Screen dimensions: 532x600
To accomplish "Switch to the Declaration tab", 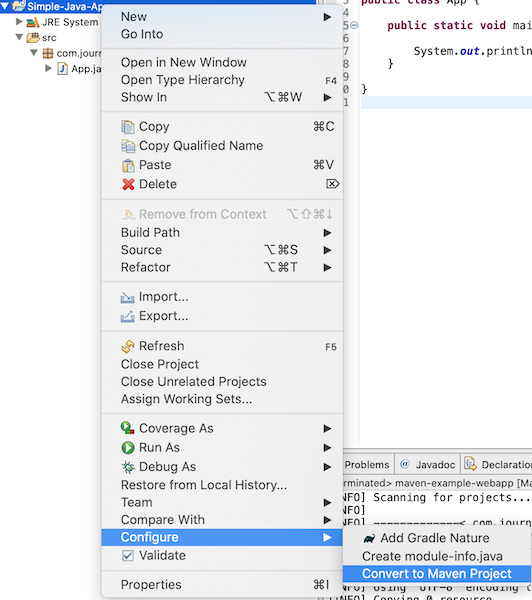I will click(496, 465).
